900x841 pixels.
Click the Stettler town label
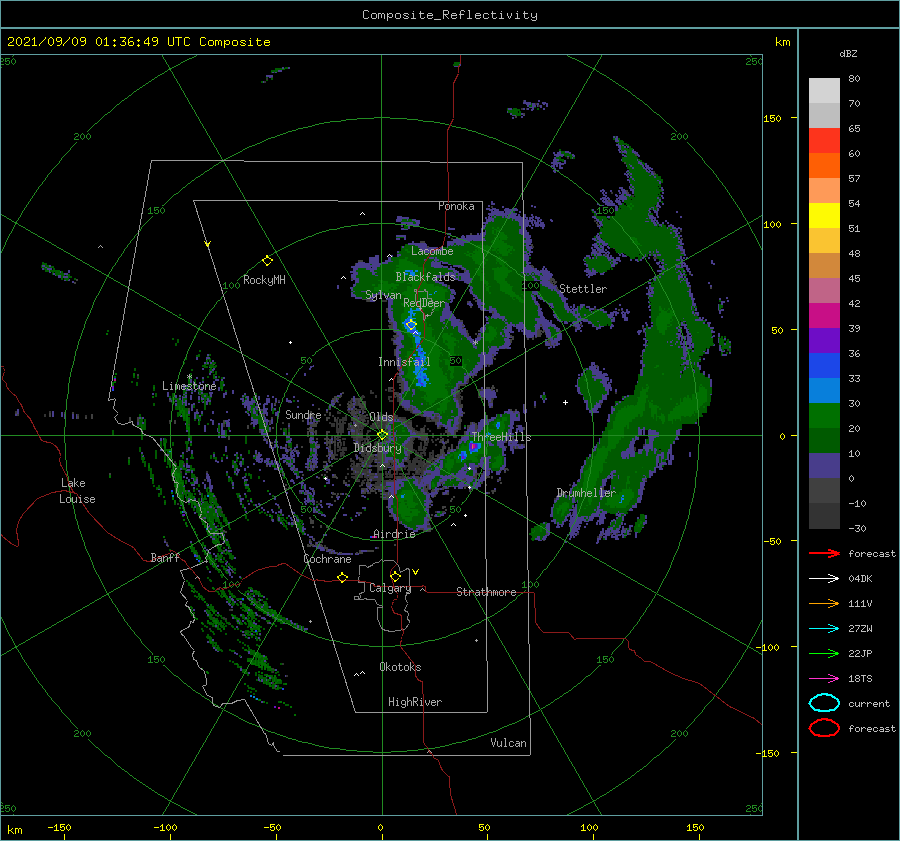click(583, 289)
